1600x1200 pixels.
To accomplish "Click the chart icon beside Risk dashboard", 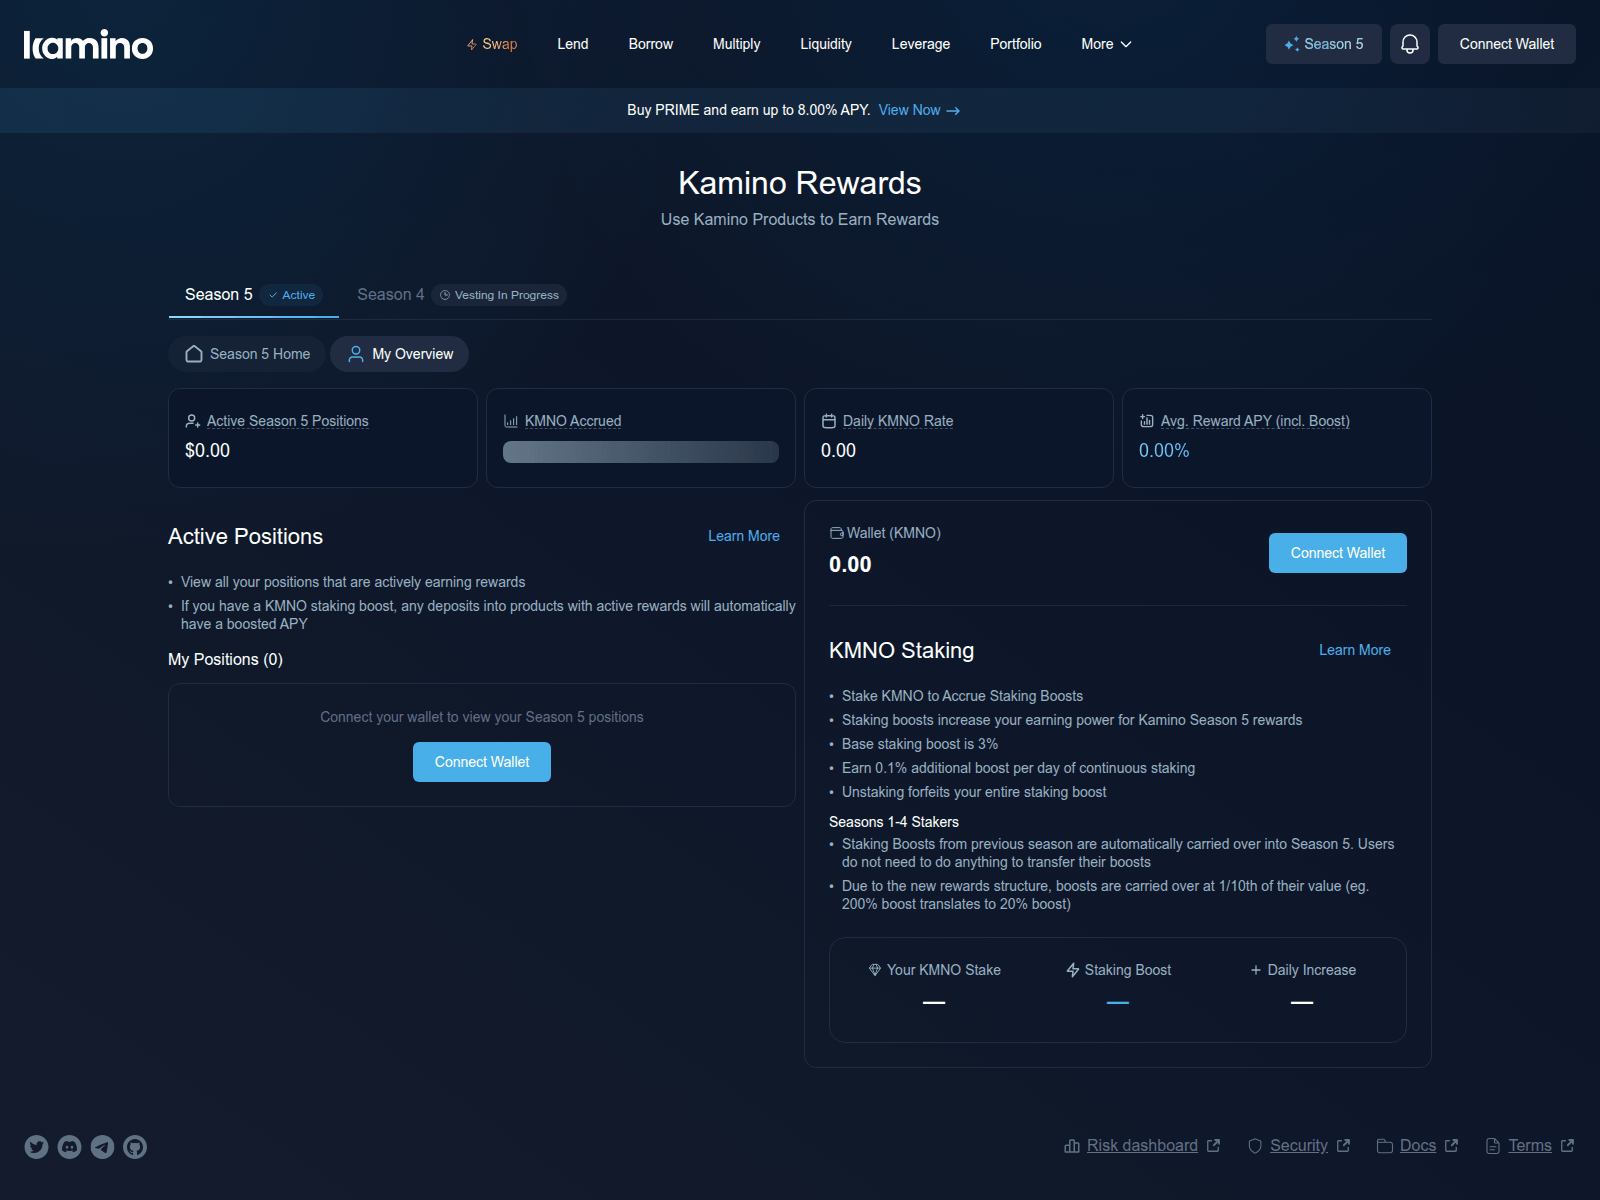I will coord(1070,1145).
